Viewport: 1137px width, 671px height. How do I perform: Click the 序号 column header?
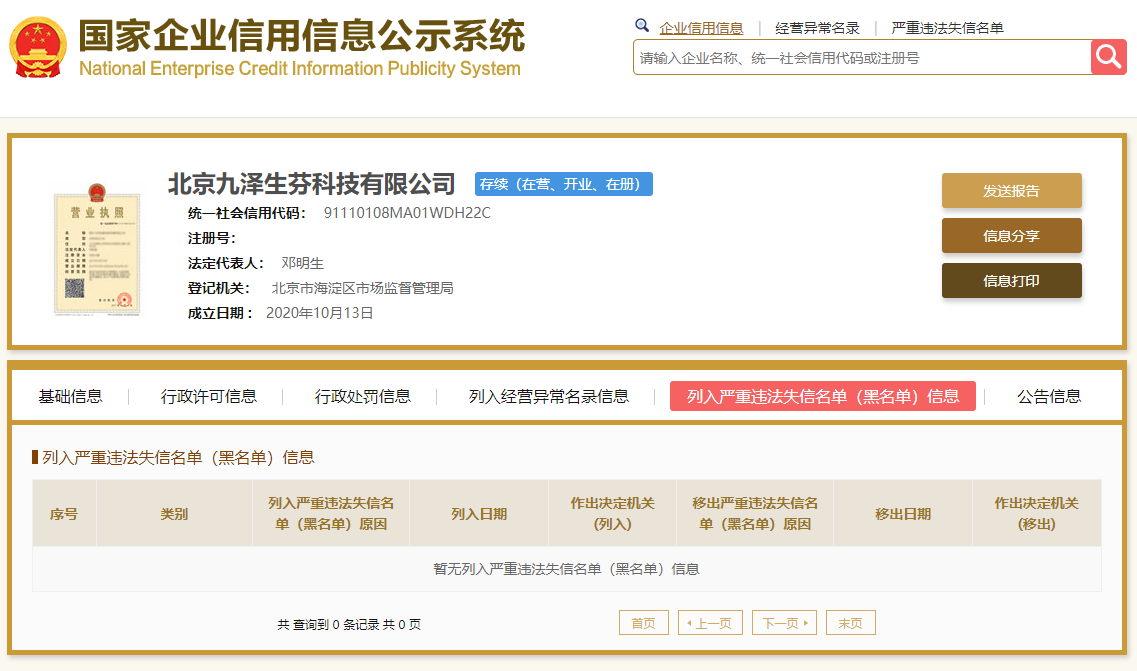[64, 514]
